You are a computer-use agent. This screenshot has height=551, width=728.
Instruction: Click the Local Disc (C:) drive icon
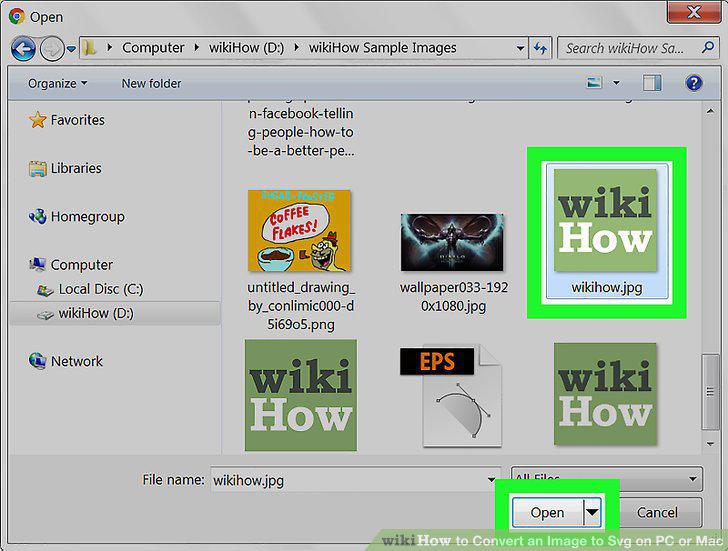45,290
